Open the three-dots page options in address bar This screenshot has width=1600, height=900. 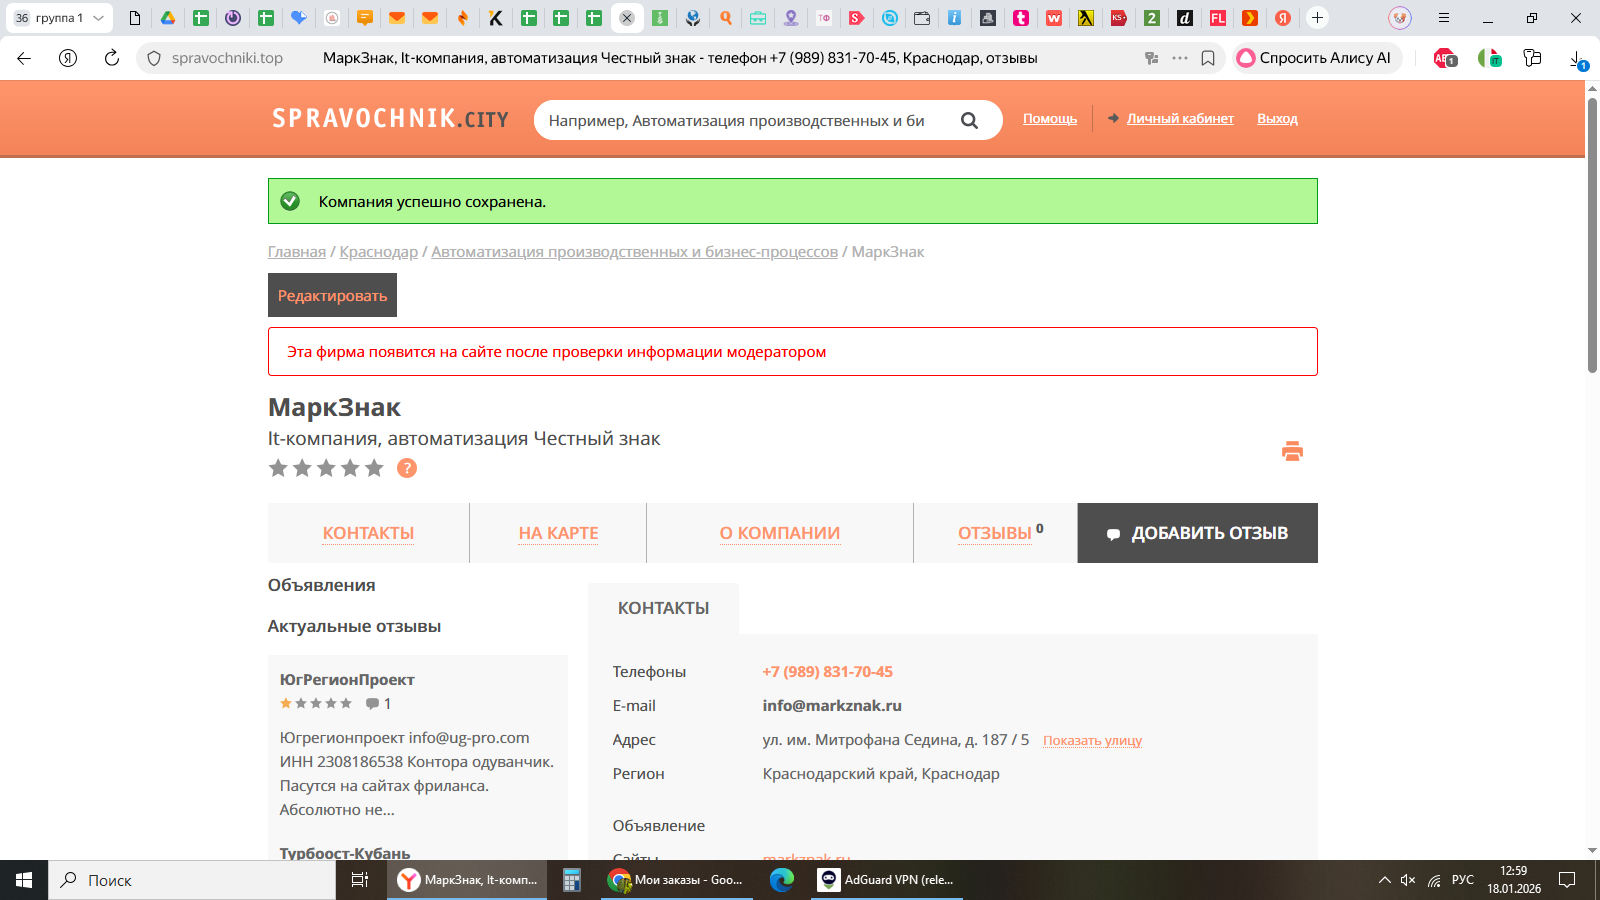(1180, 58)
